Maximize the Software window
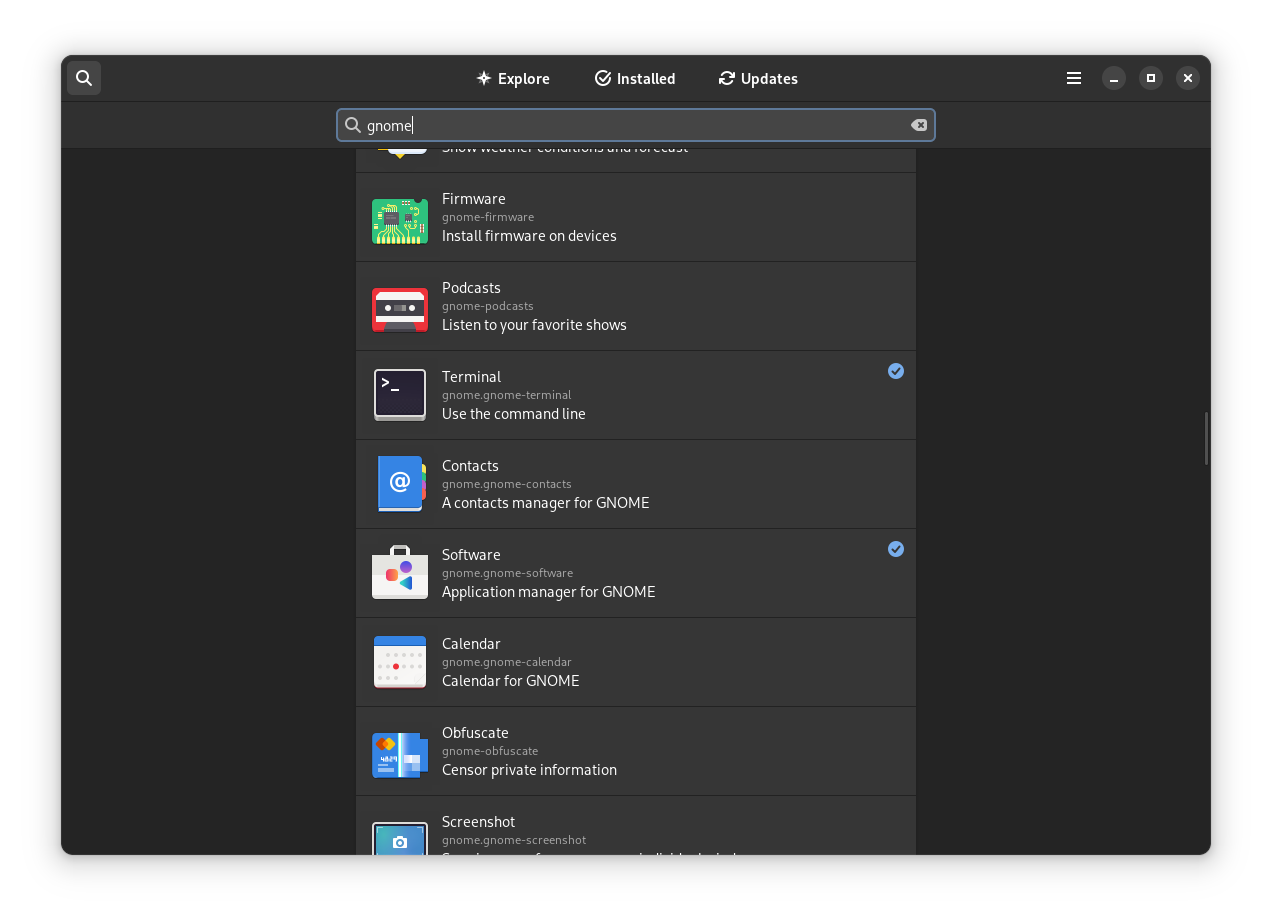The image size is (1272, 922). [1151, 78]
